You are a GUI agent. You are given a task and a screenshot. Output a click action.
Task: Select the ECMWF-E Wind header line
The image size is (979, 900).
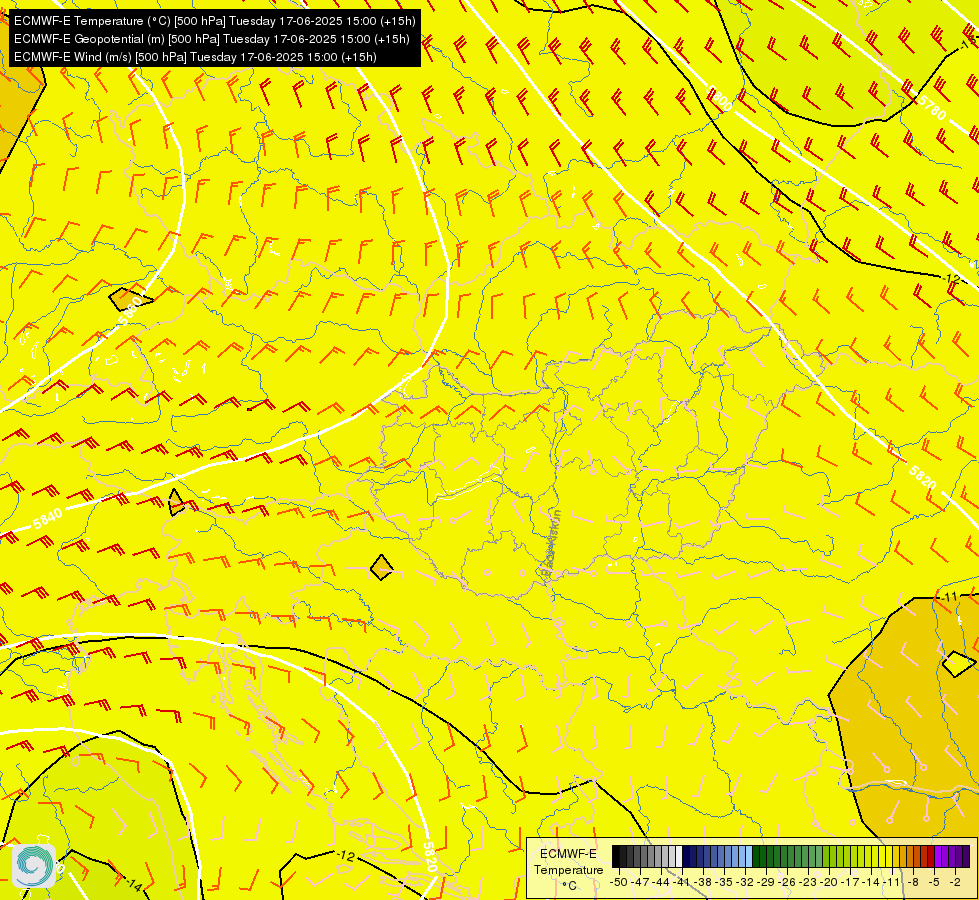(x=195, y=57)
